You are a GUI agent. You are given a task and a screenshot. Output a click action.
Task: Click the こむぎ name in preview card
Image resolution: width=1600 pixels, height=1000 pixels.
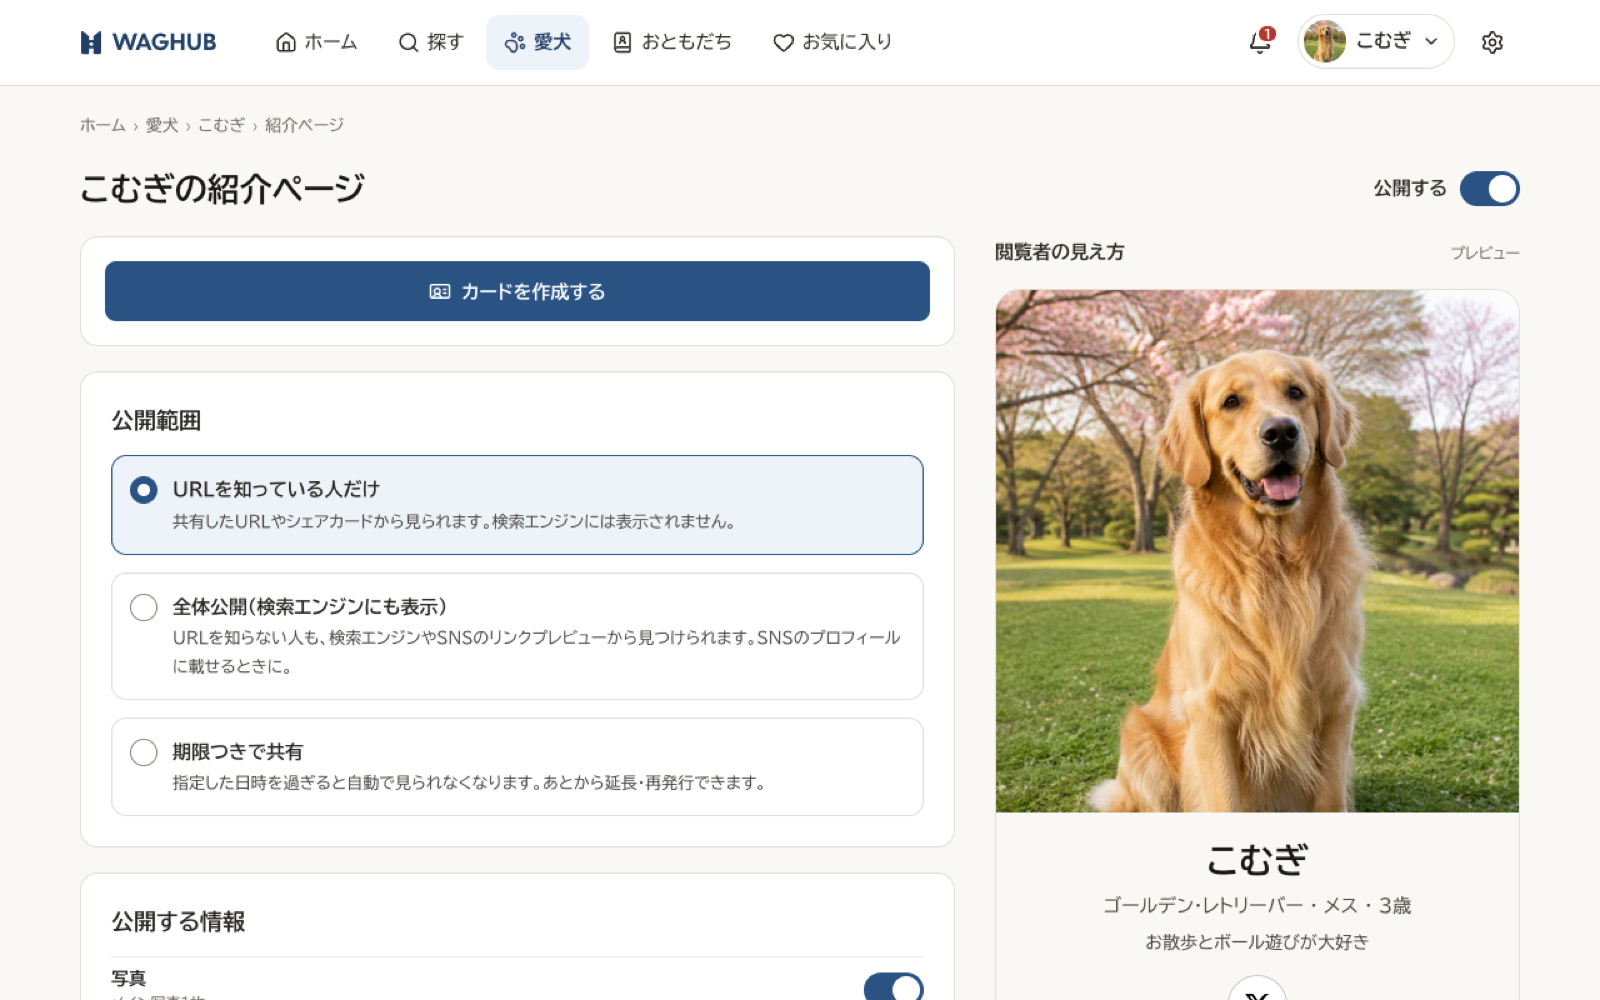point(1257,860)
